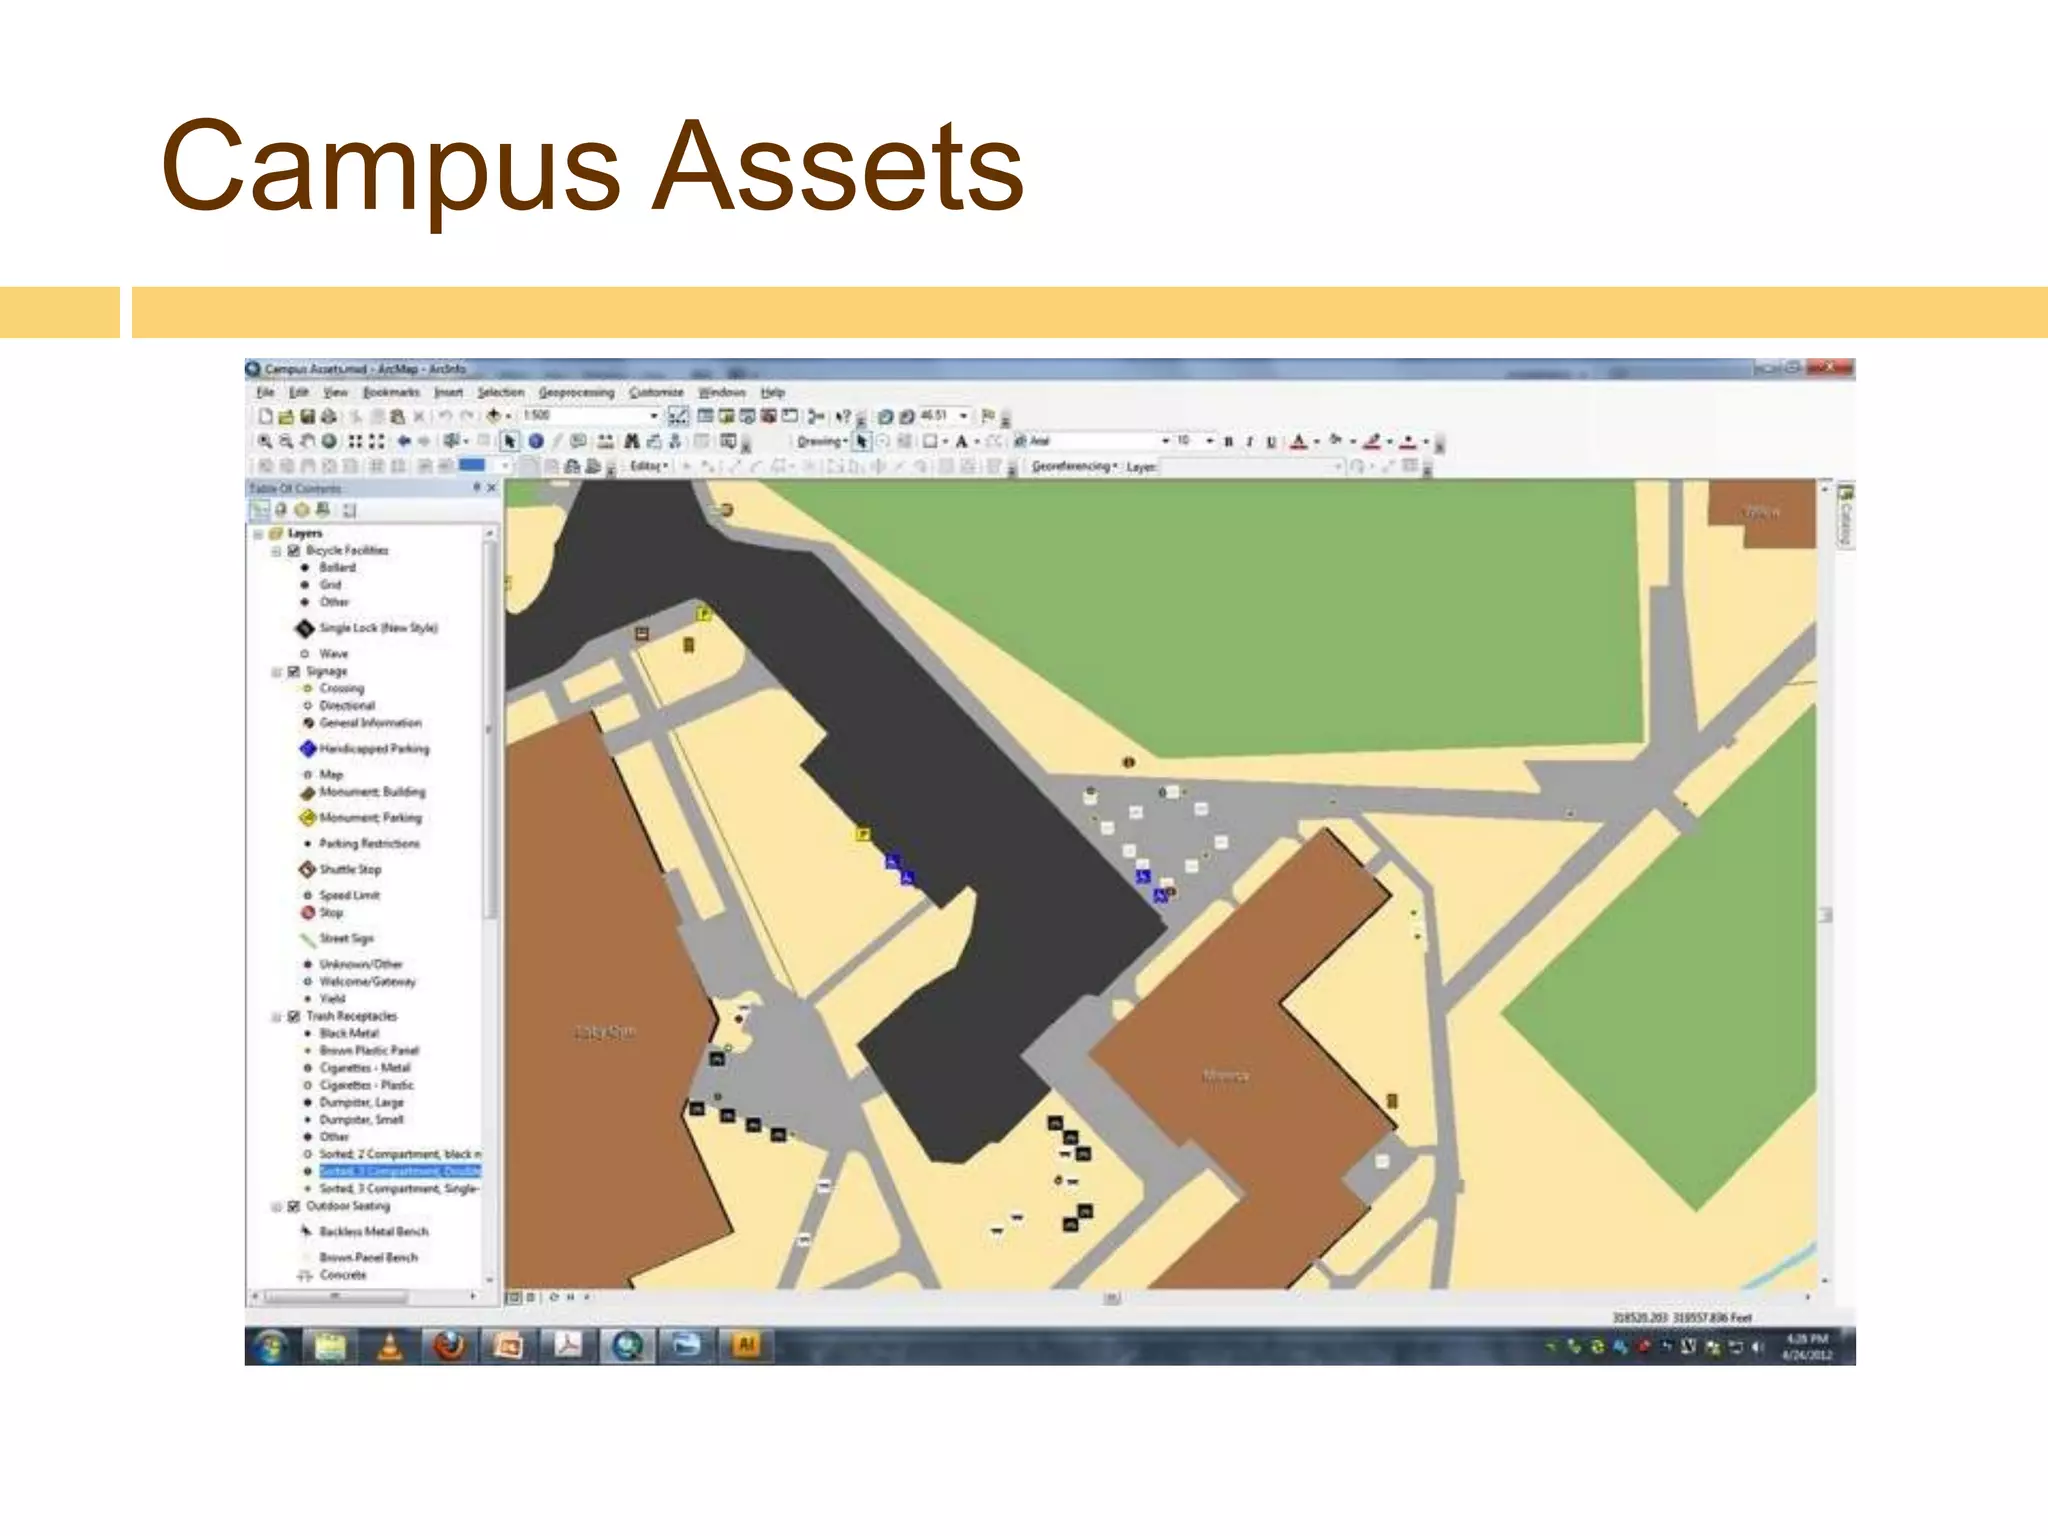This screenshot has height=1536, width=2048.
Task: Open the Editor menu dropdown
Action: [649, 466]
